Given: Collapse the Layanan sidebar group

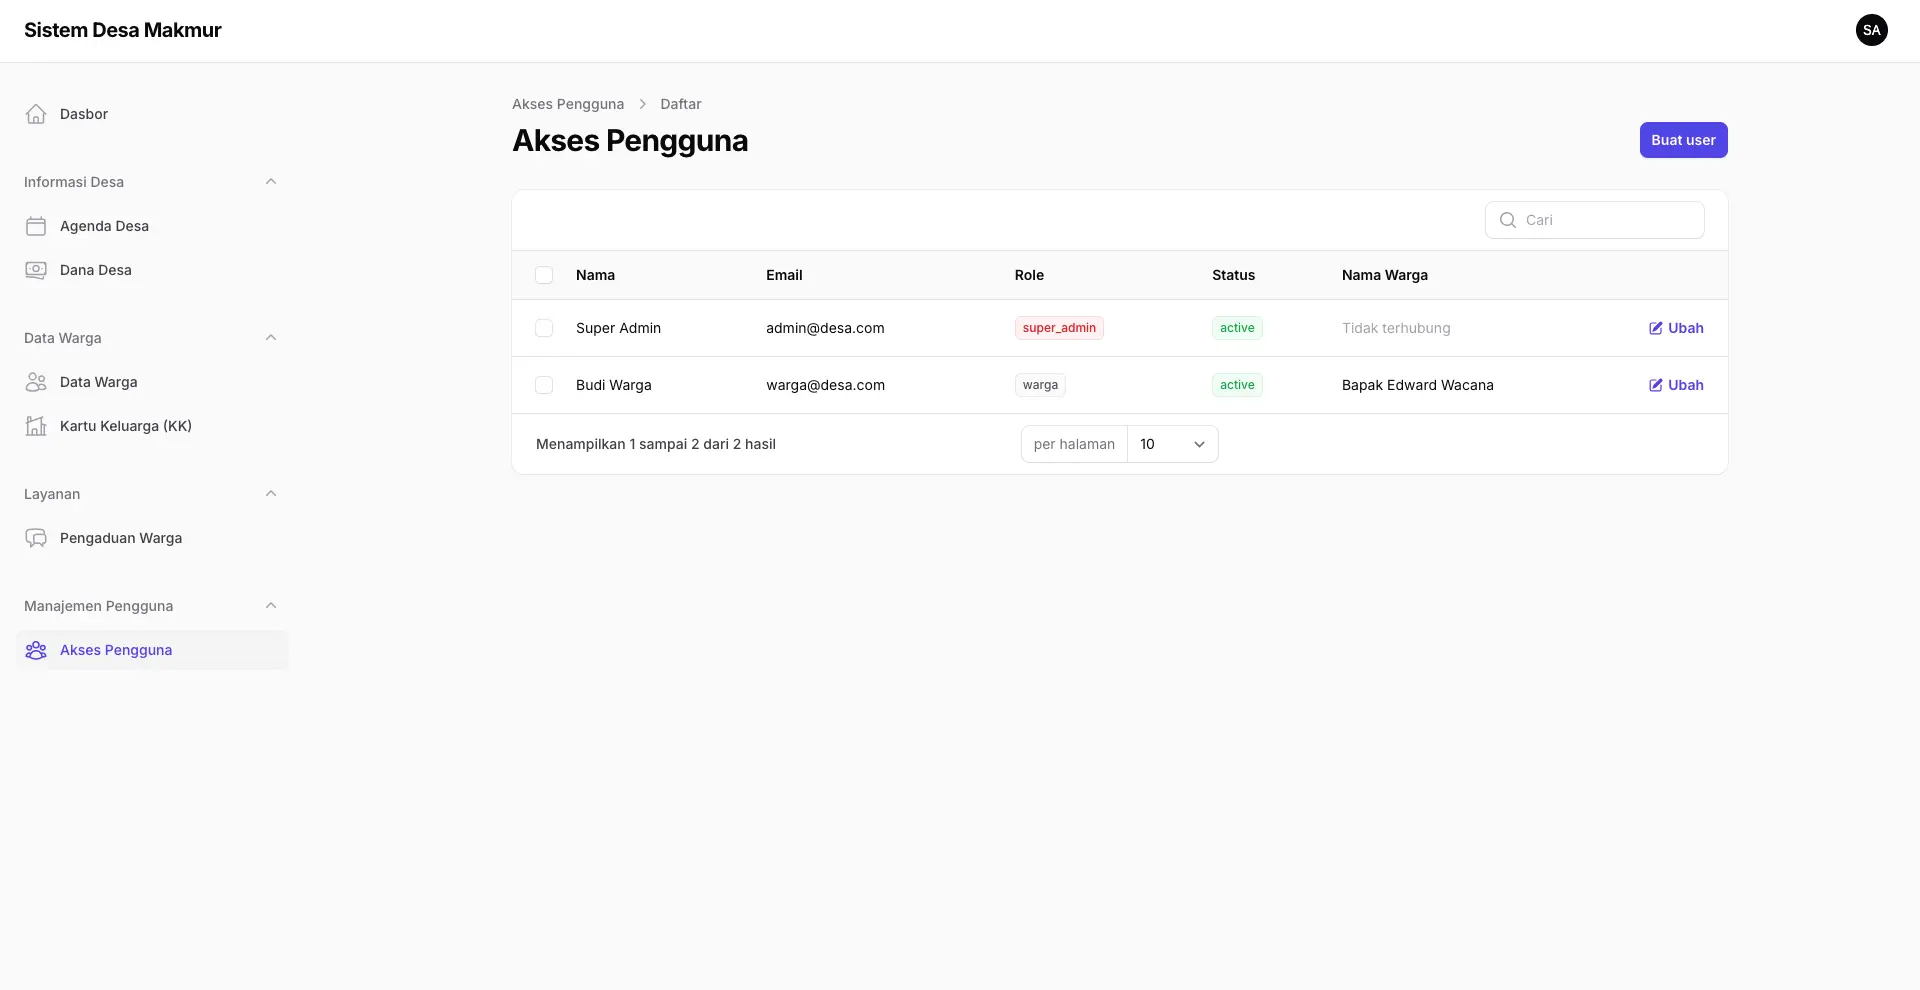Looking at the screenshot, I should 271,494.
